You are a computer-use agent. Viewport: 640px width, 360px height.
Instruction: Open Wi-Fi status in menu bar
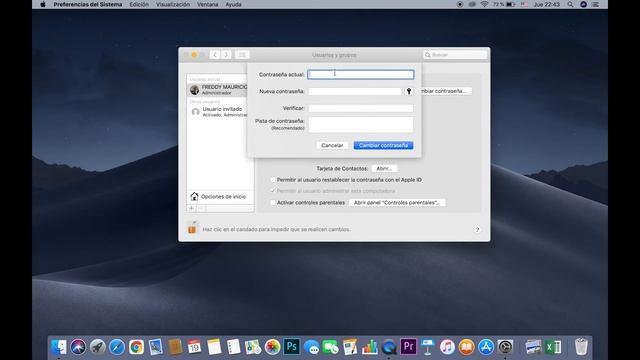pyautogui.click(x=484, y=4)
